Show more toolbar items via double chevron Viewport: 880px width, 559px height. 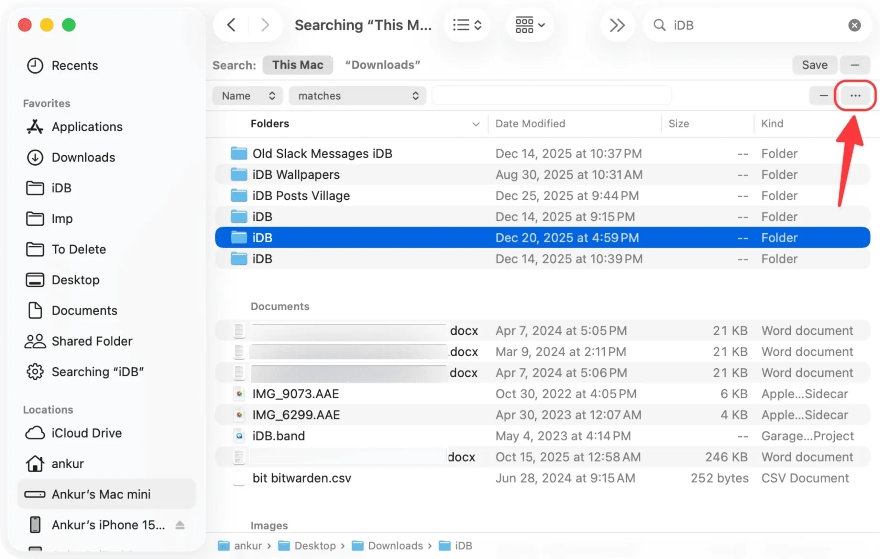coord(617,25)
